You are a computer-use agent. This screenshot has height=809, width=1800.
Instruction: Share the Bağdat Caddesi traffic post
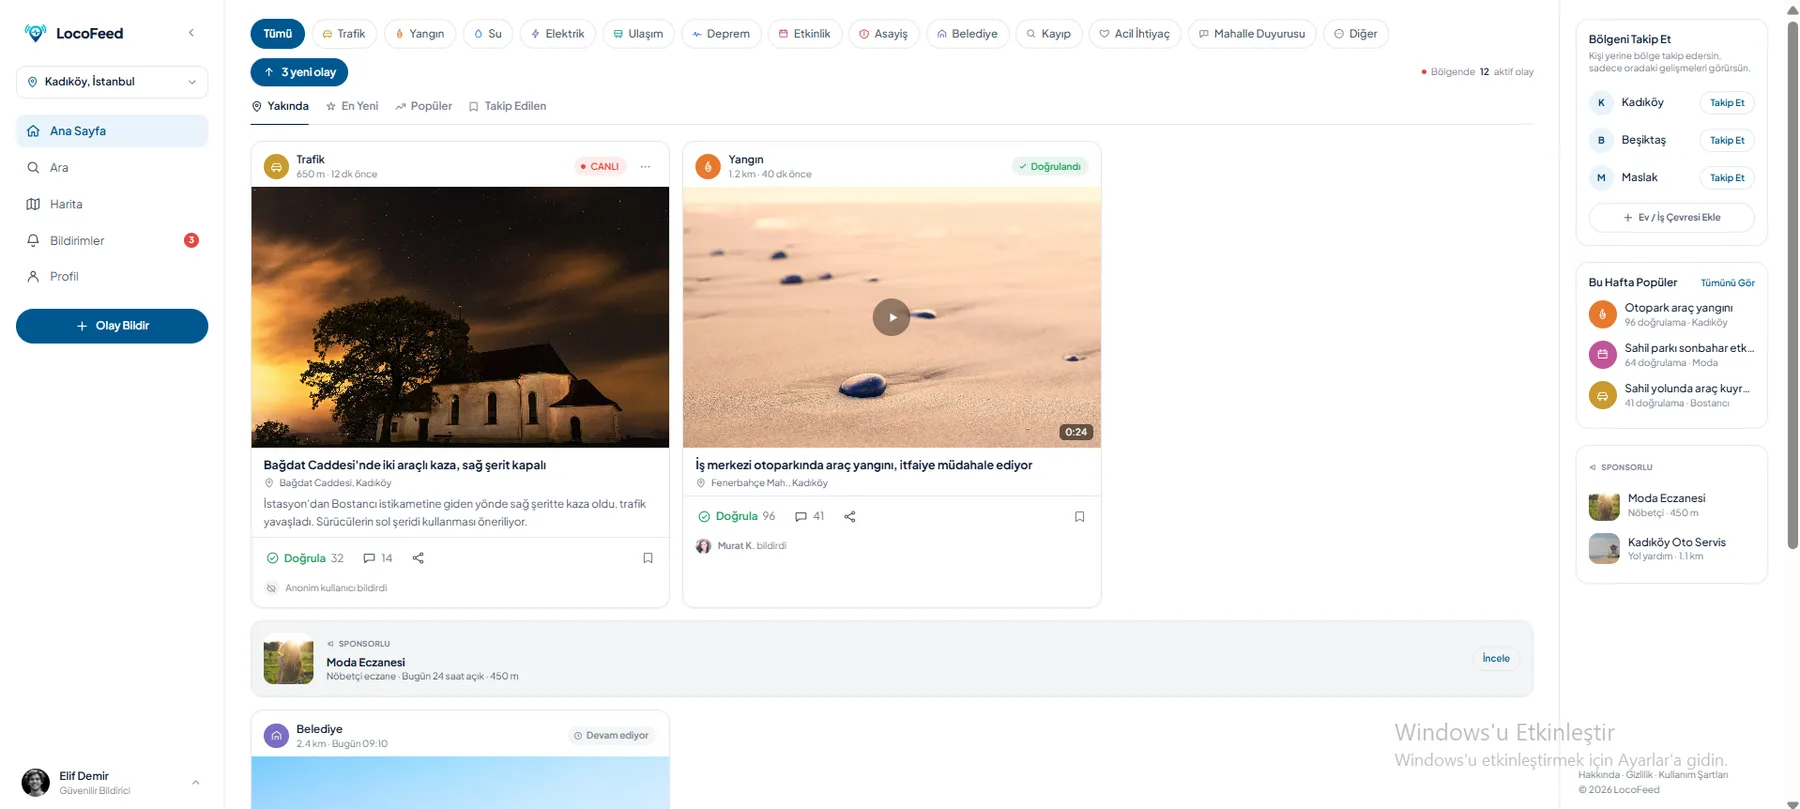(x=418, y=558)
